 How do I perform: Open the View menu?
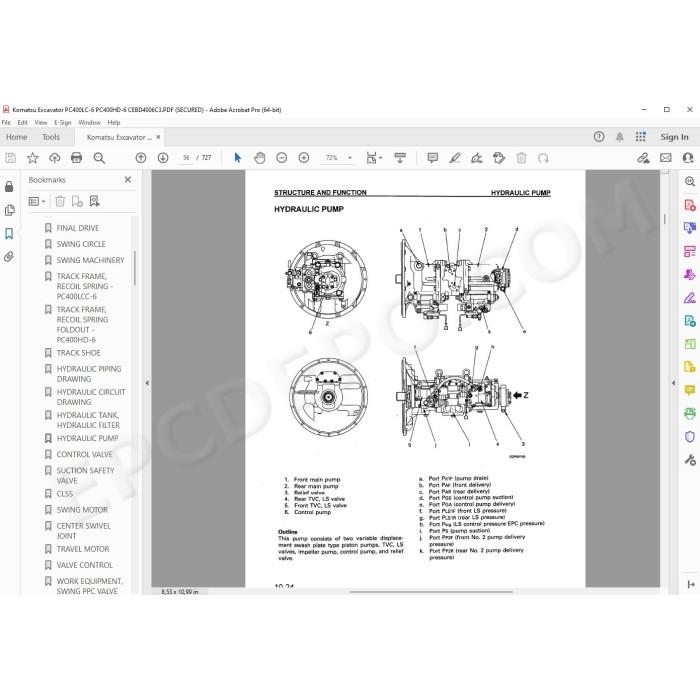[41, 122]
